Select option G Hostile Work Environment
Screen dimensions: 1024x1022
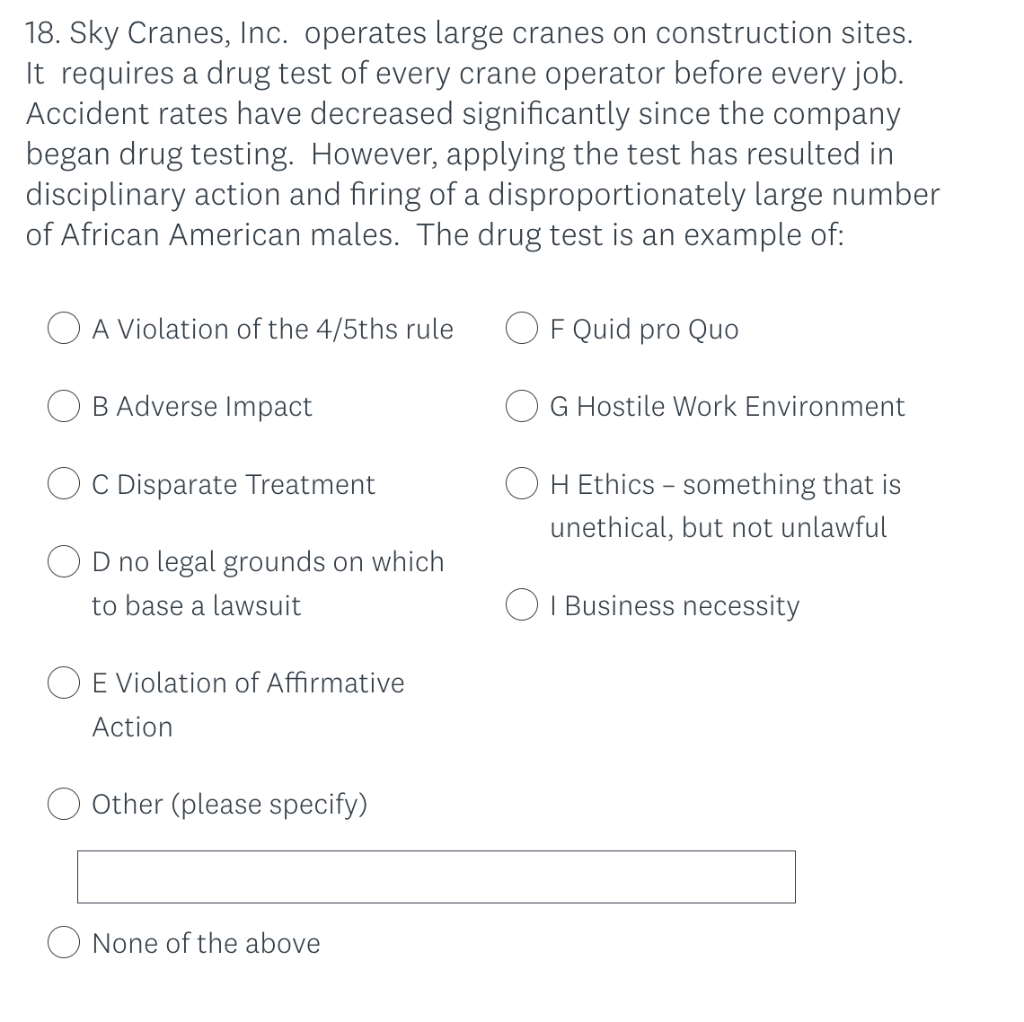pyautogui.click(x=521, y=406)
